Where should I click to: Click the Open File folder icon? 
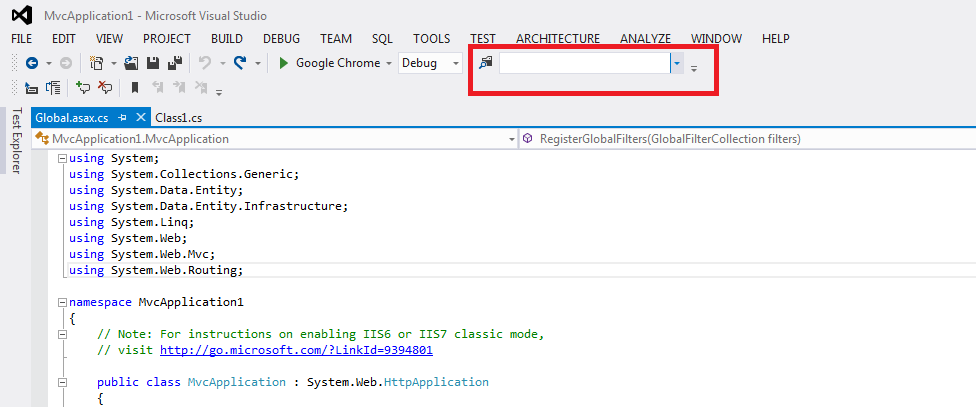[131, 63]
